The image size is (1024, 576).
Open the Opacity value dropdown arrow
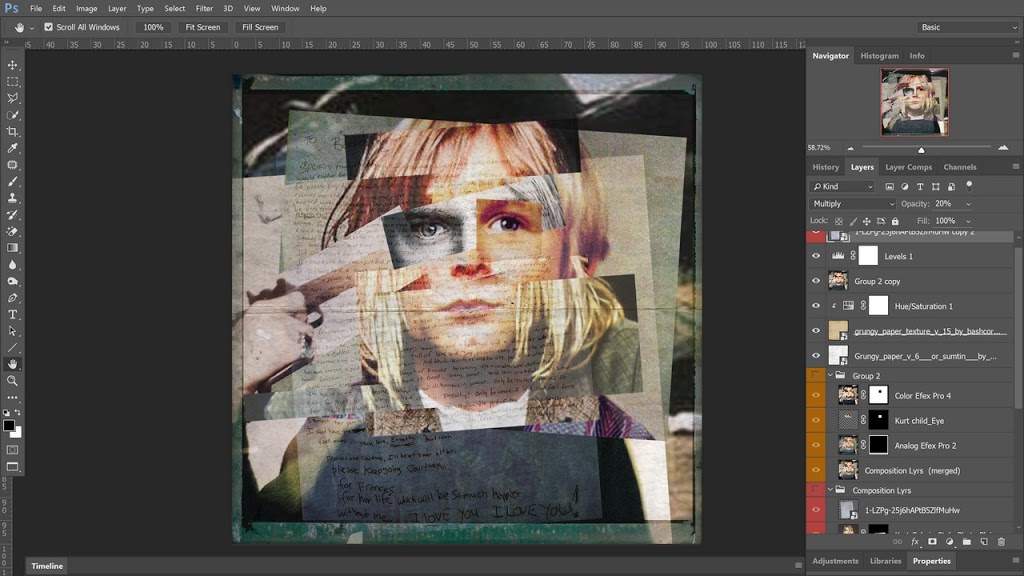pyautogui.click(x=968, y=204)
